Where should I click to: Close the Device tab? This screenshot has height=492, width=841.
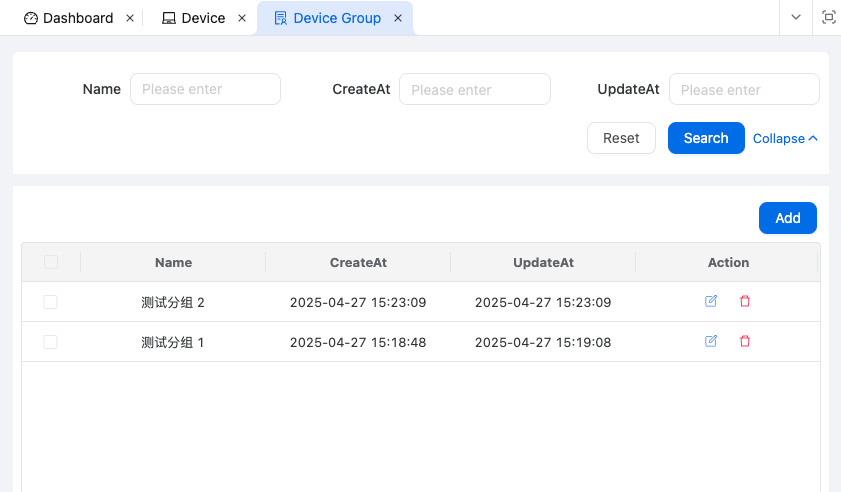click(242, 18)
